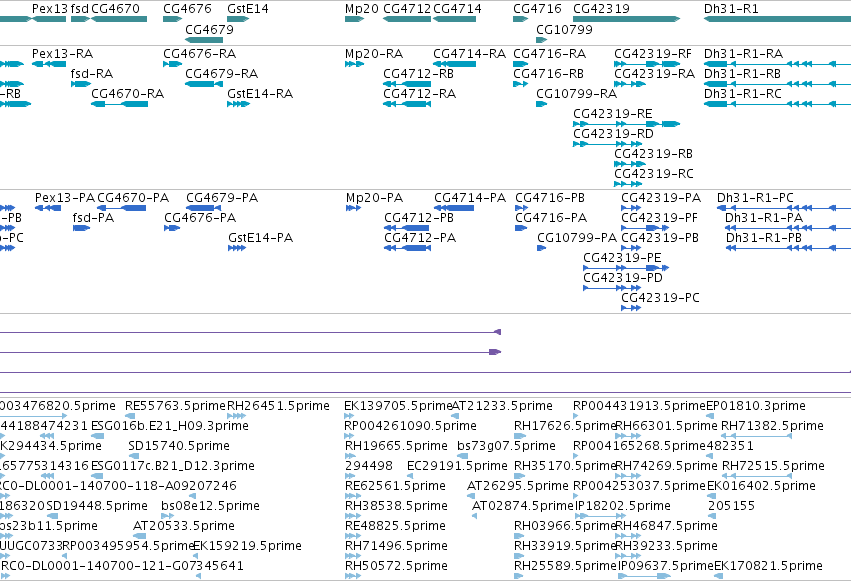851x581 pixels.
Task: Select transcript CG4670-RA
Action: [x=119, y=104]
